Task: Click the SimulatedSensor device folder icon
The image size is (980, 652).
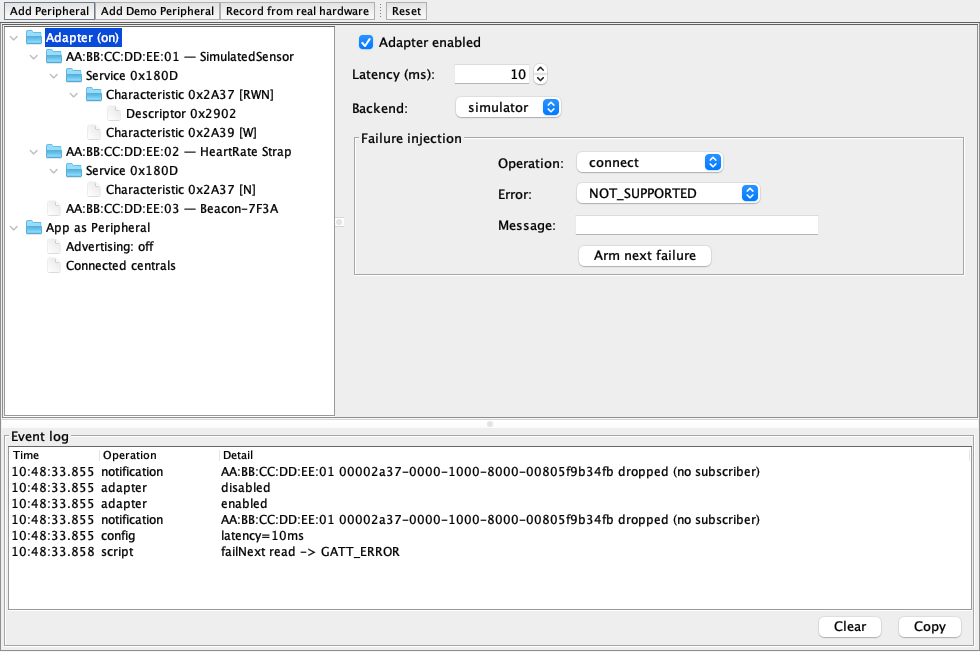Action: click(x=54, y=57)
